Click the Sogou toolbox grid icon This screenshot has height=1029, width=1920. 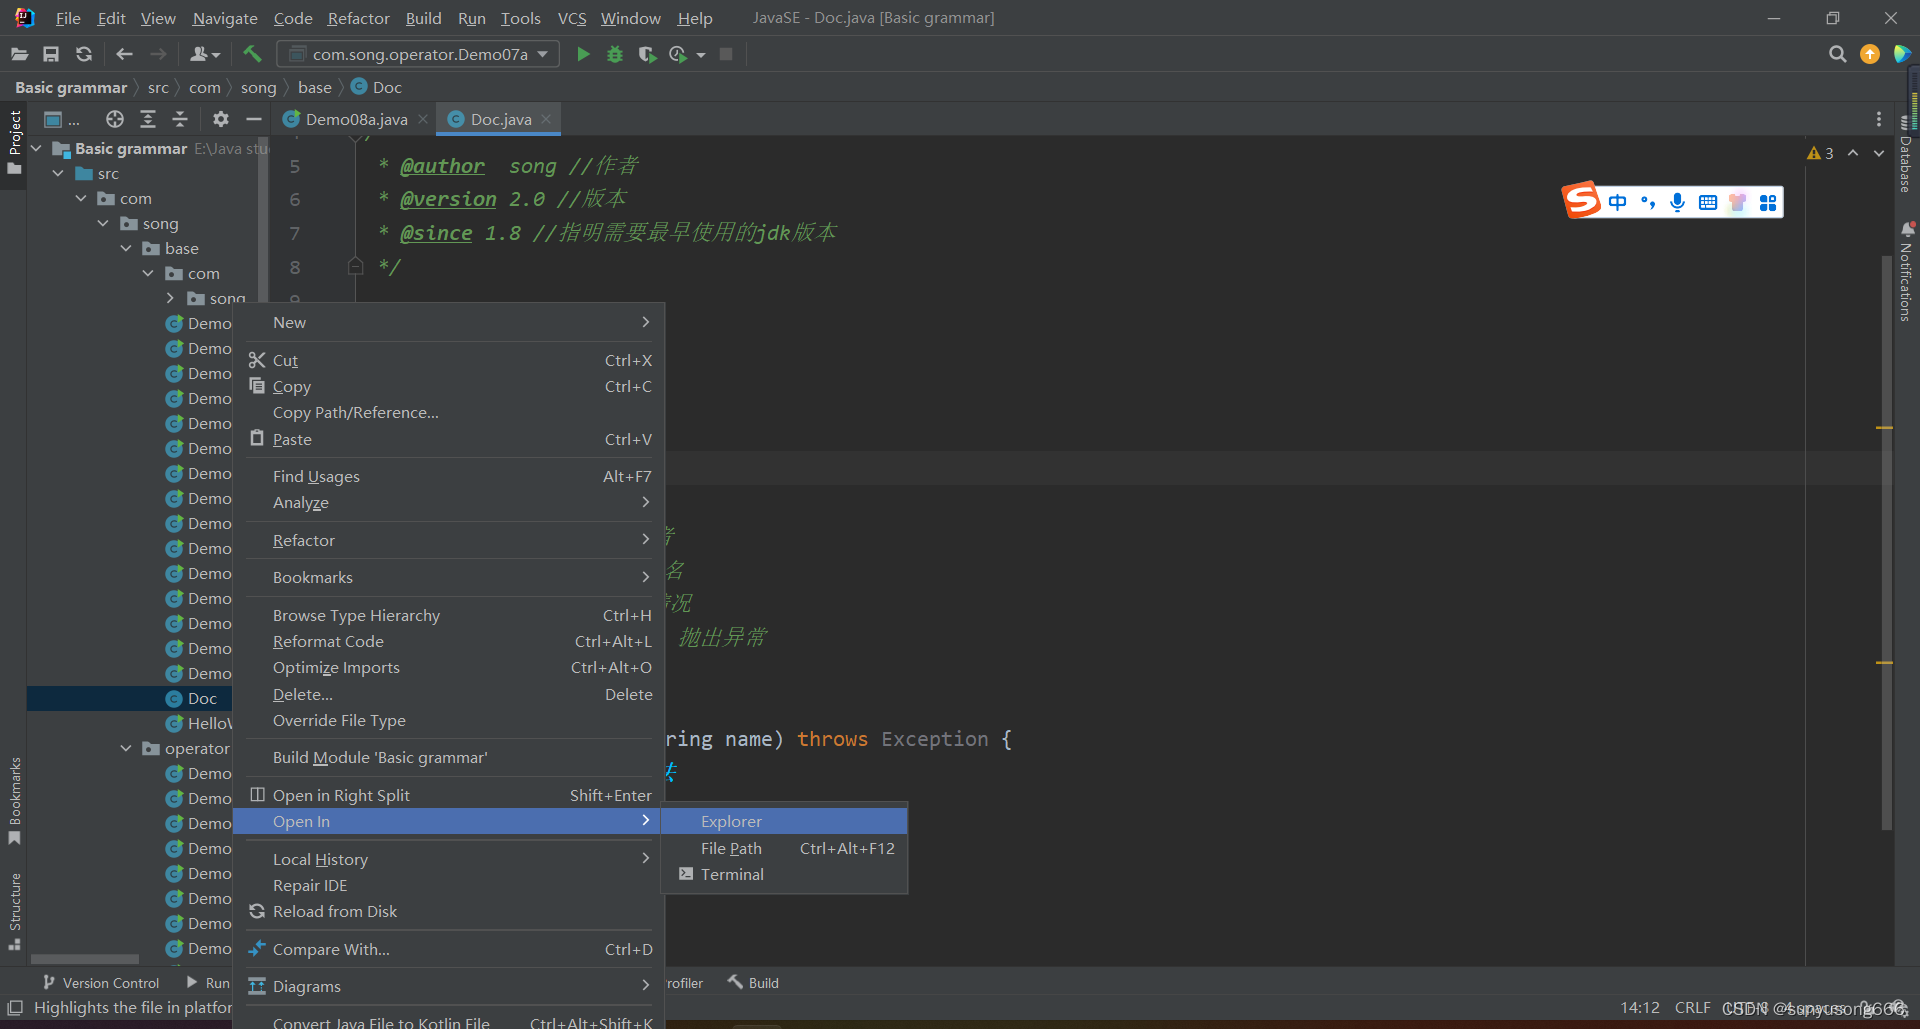coord(1768,203)
